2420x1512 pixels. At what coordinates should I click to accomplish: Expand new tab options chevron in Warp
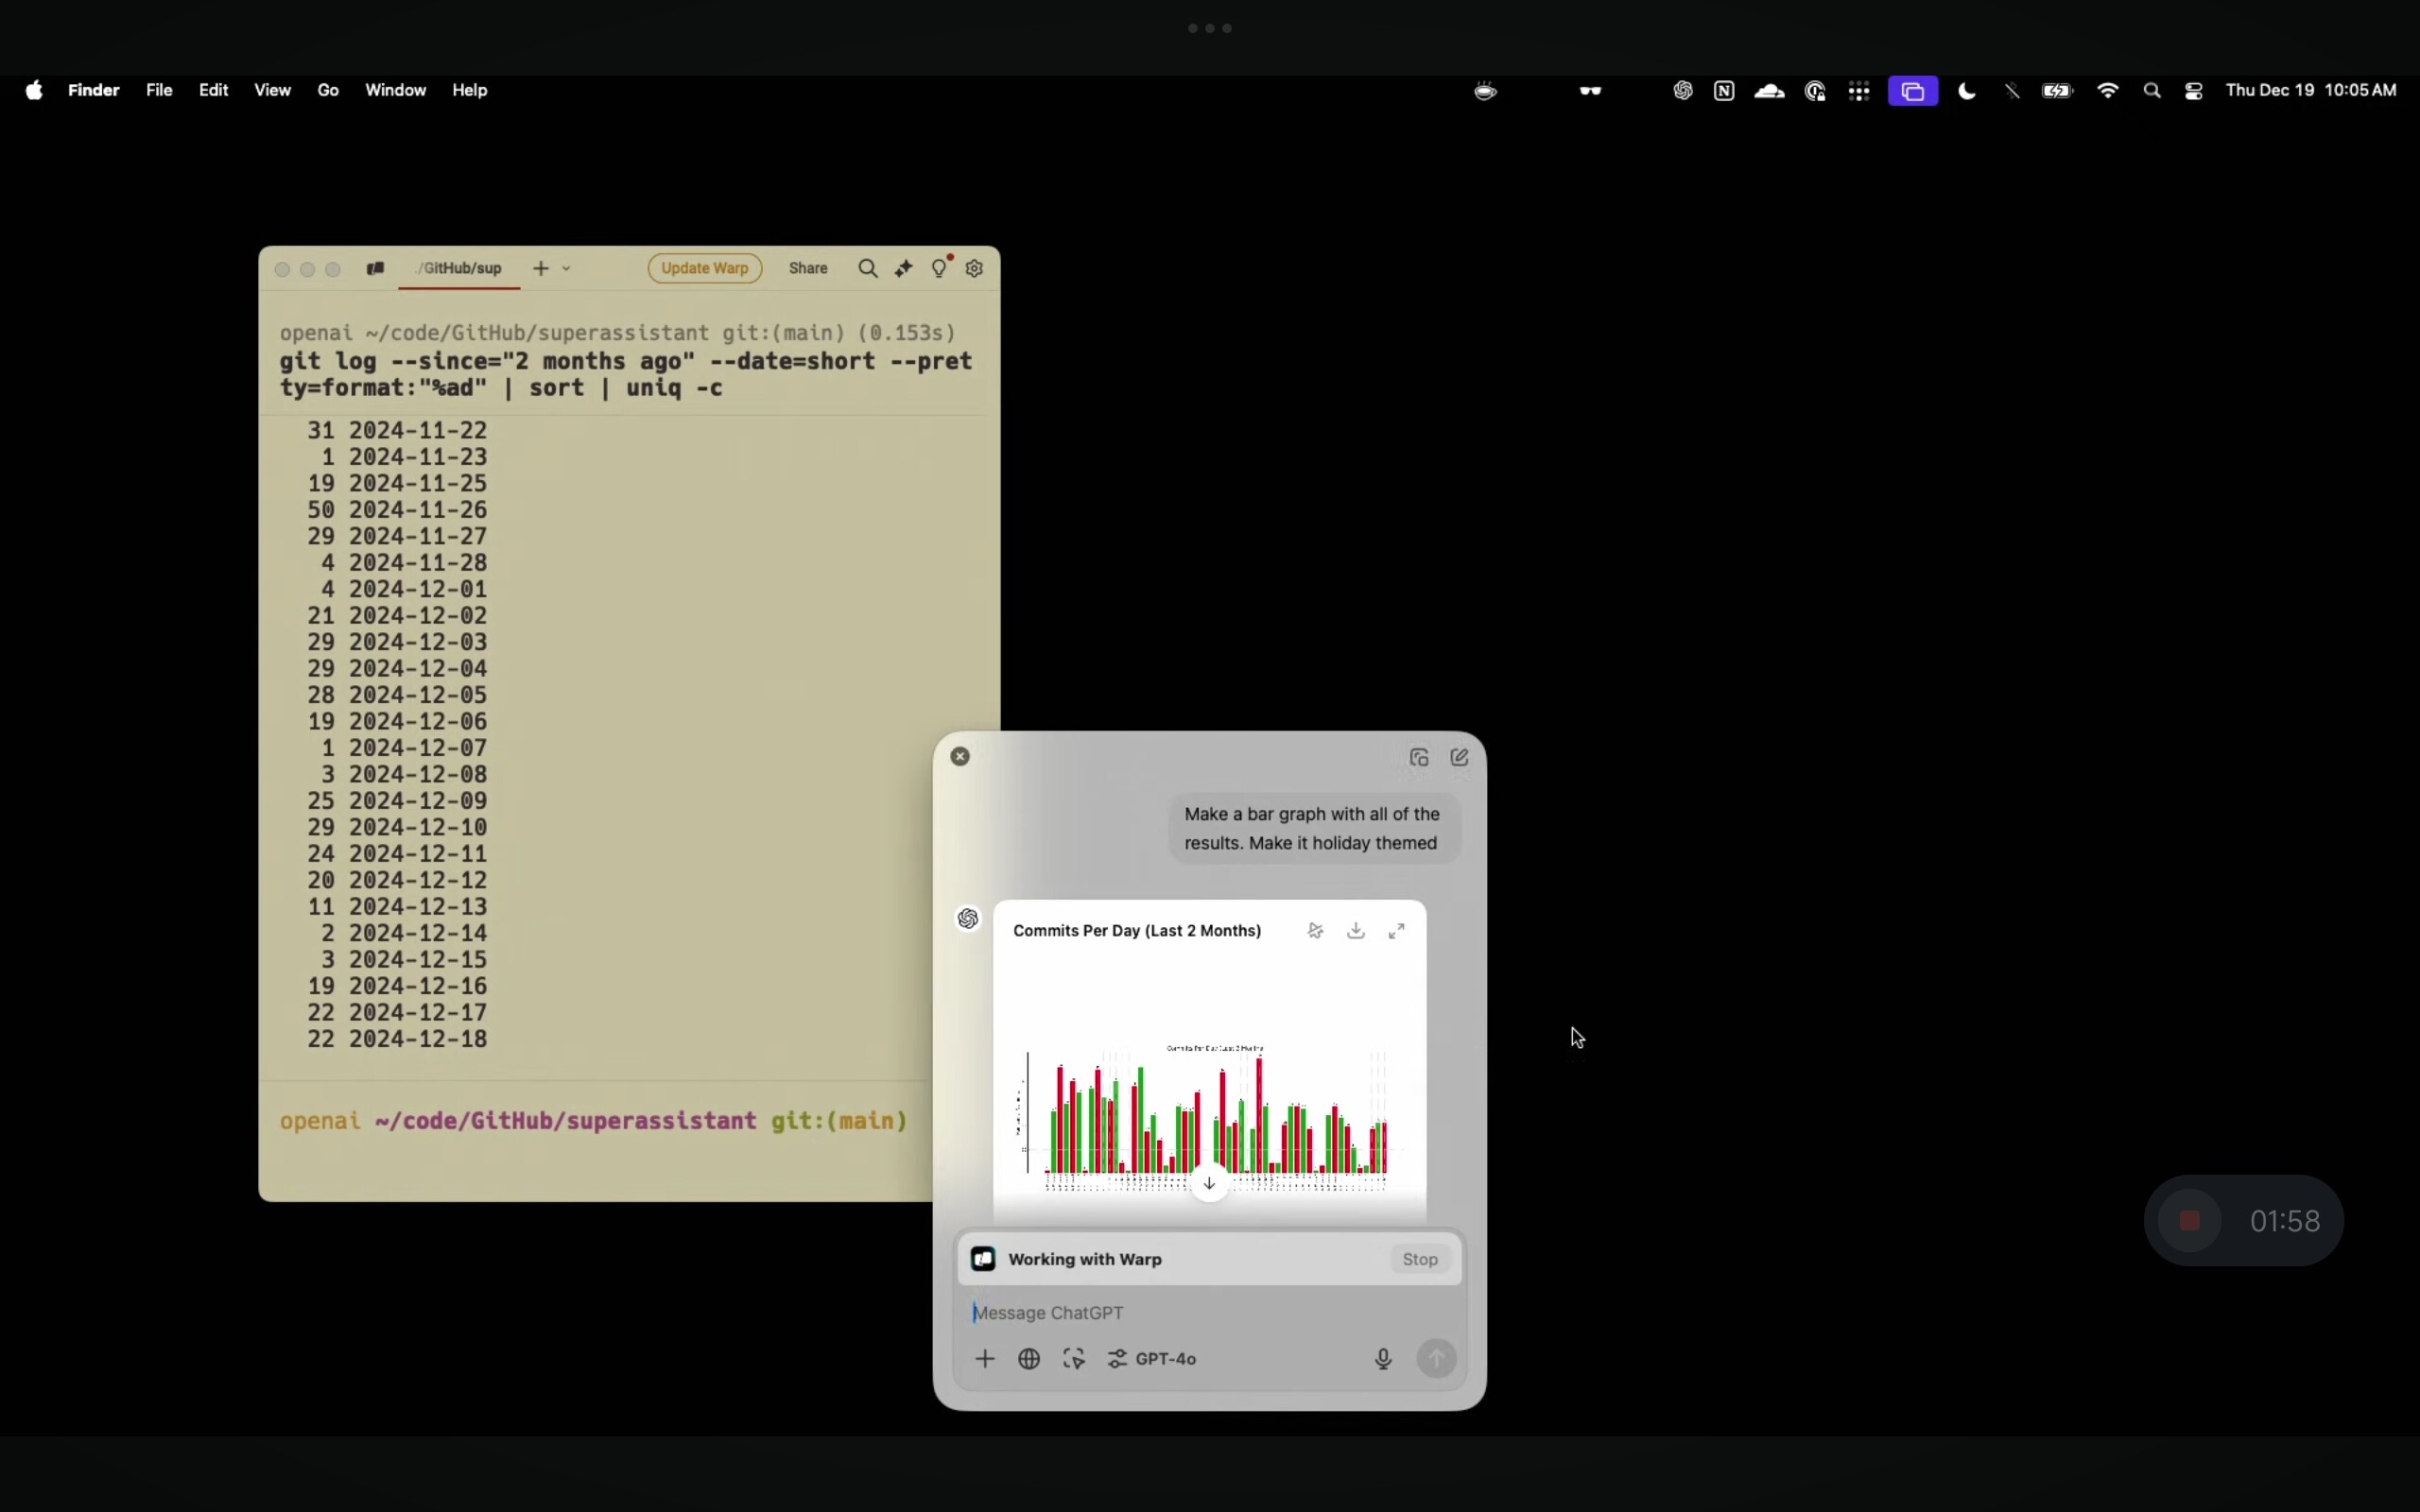point(567,268)
